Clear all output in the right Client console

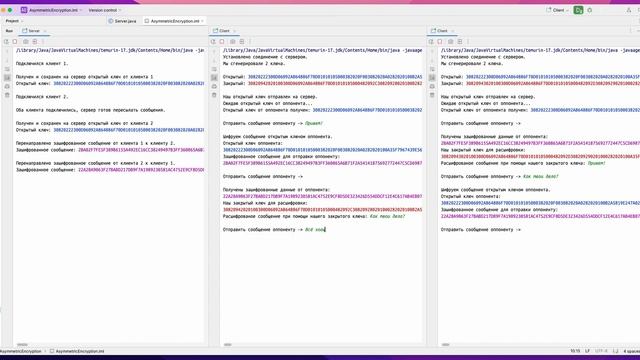point(432,95)
